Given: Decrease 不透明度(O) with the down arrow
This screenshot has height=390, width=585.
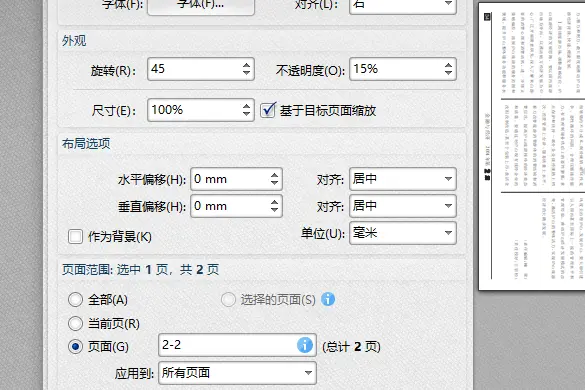Looking at the screenshot, I should 448,73.
